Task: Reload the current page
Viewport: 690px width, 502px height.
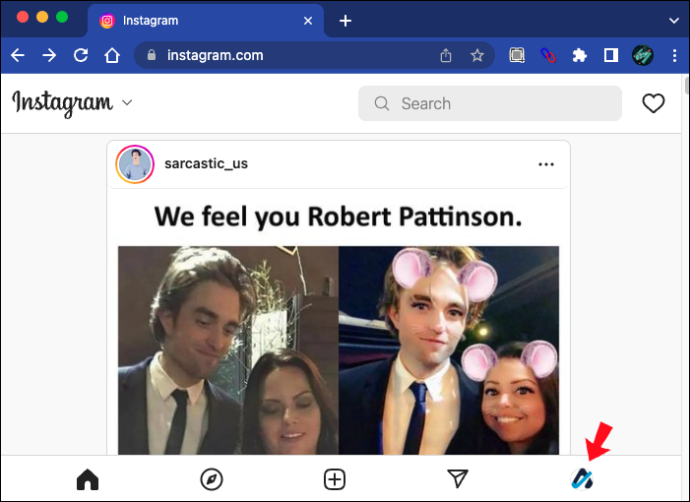Action: [x=81, y=55]
